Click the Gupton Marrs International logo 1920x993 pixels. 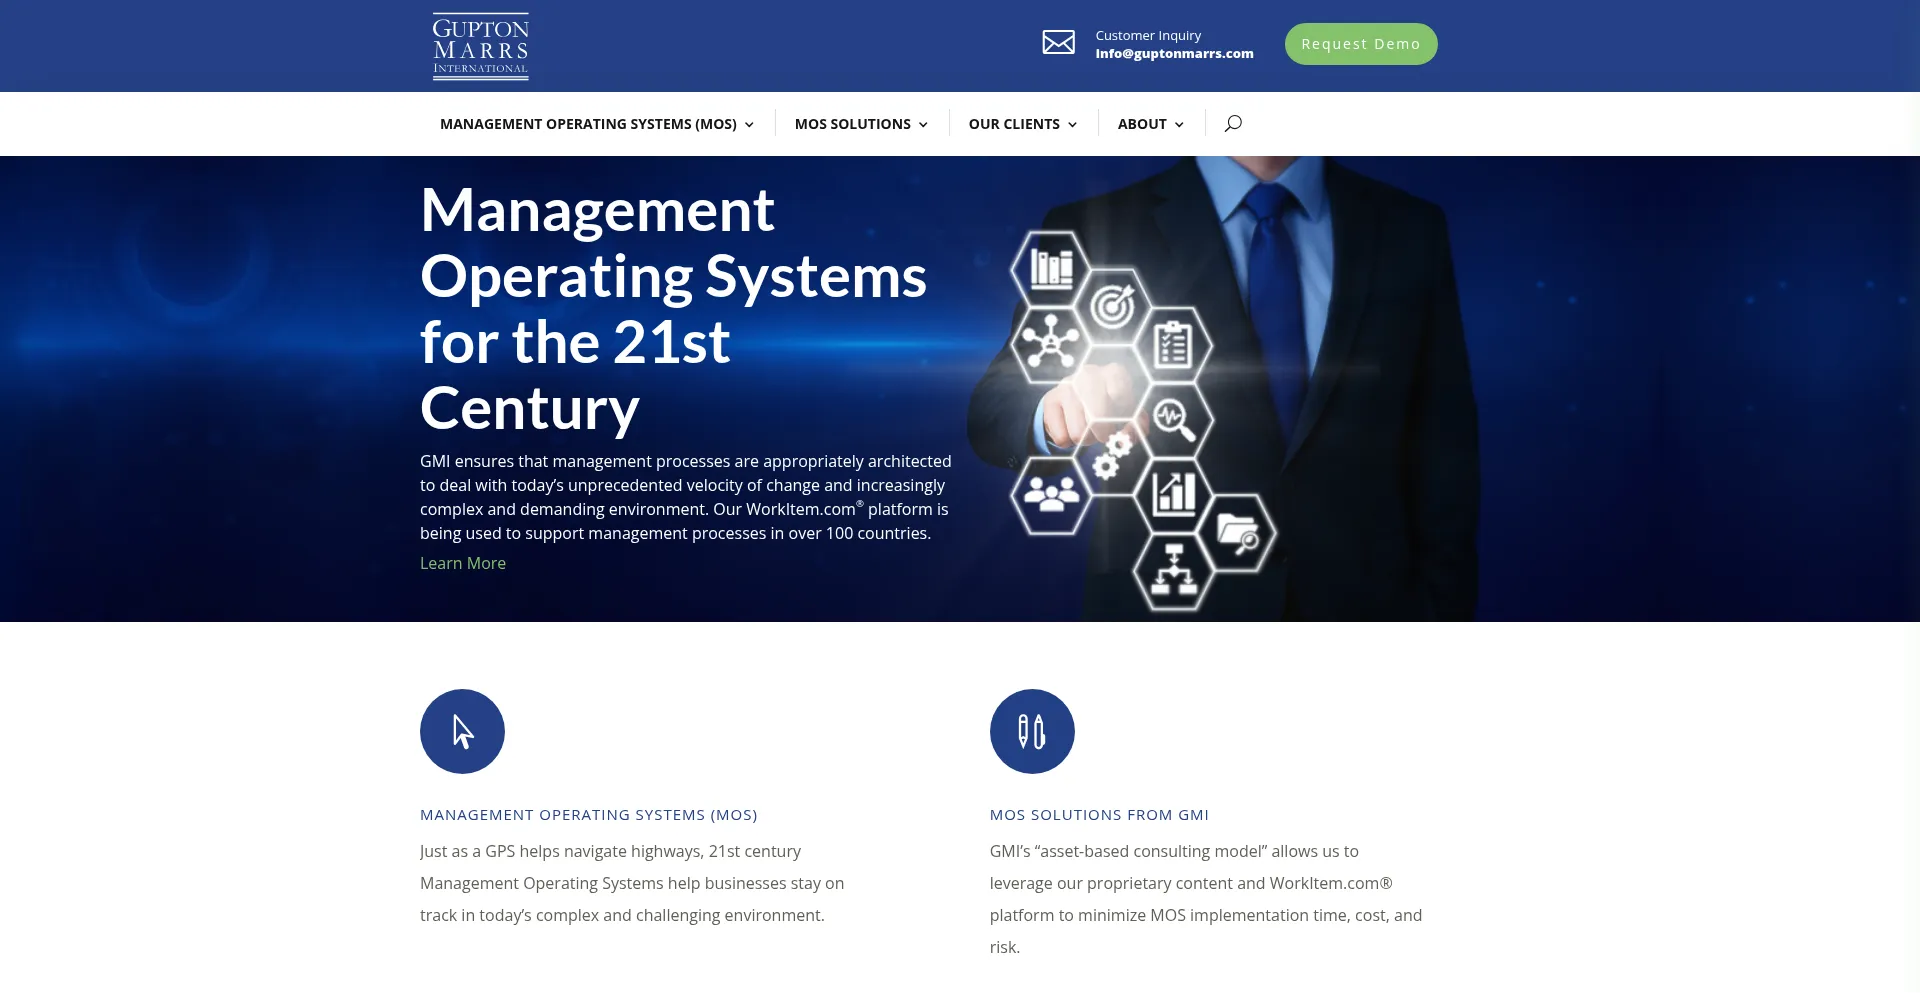[x=480, y=46]
